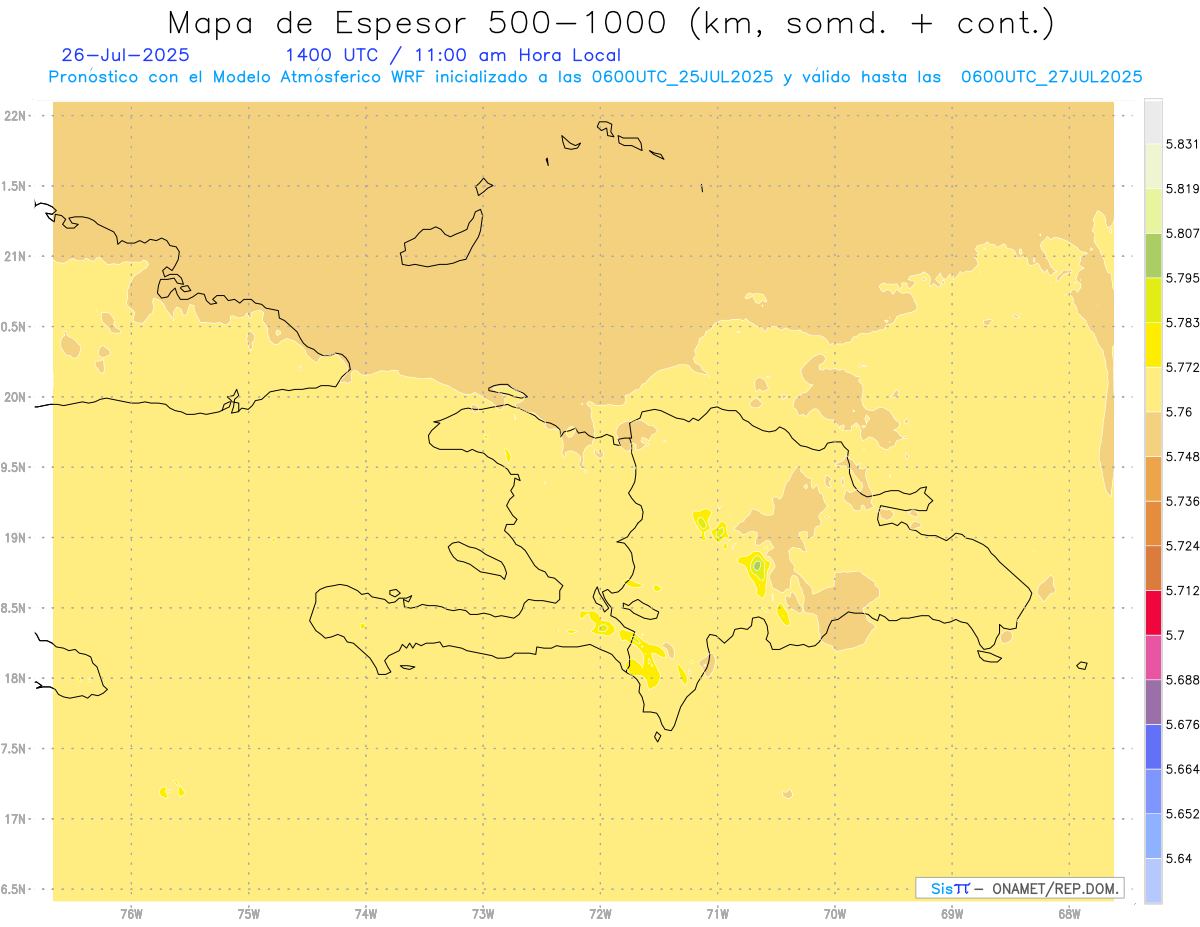Viewport: 1200px width, 927px height.
Task: Click the pale blue swatch below 5.64
Action: [1153, 880]
